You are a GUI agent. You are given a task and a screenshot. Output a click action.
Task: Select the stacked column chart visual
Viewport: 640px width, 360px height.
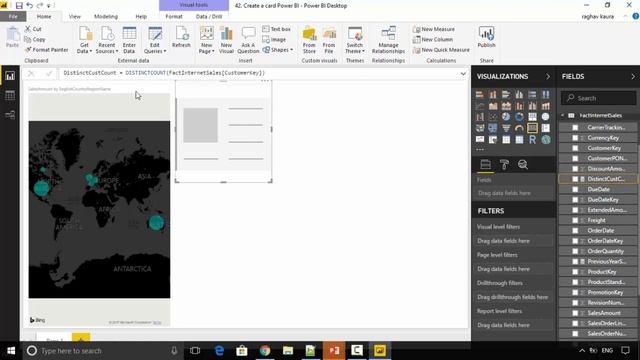tap(493, 95)
